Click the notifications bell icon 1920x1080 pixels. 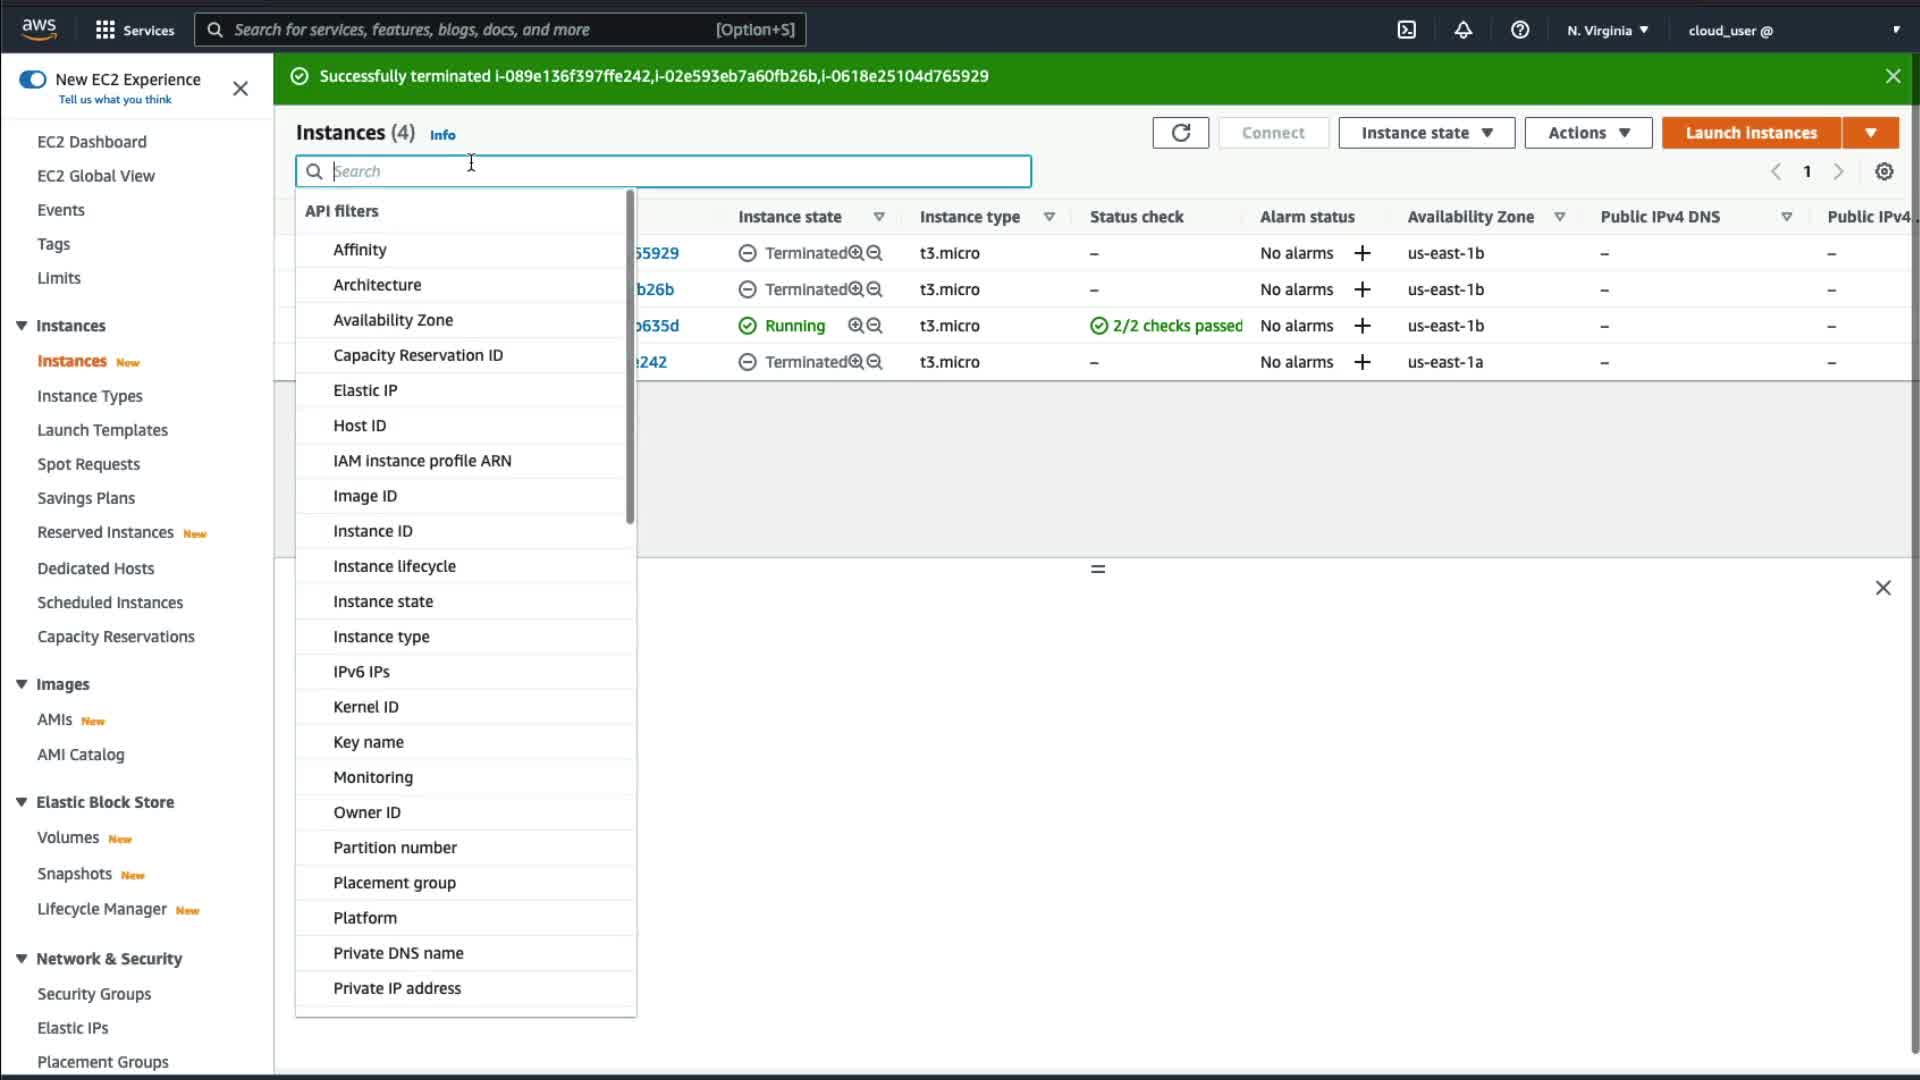click(x=1463, y=30)
